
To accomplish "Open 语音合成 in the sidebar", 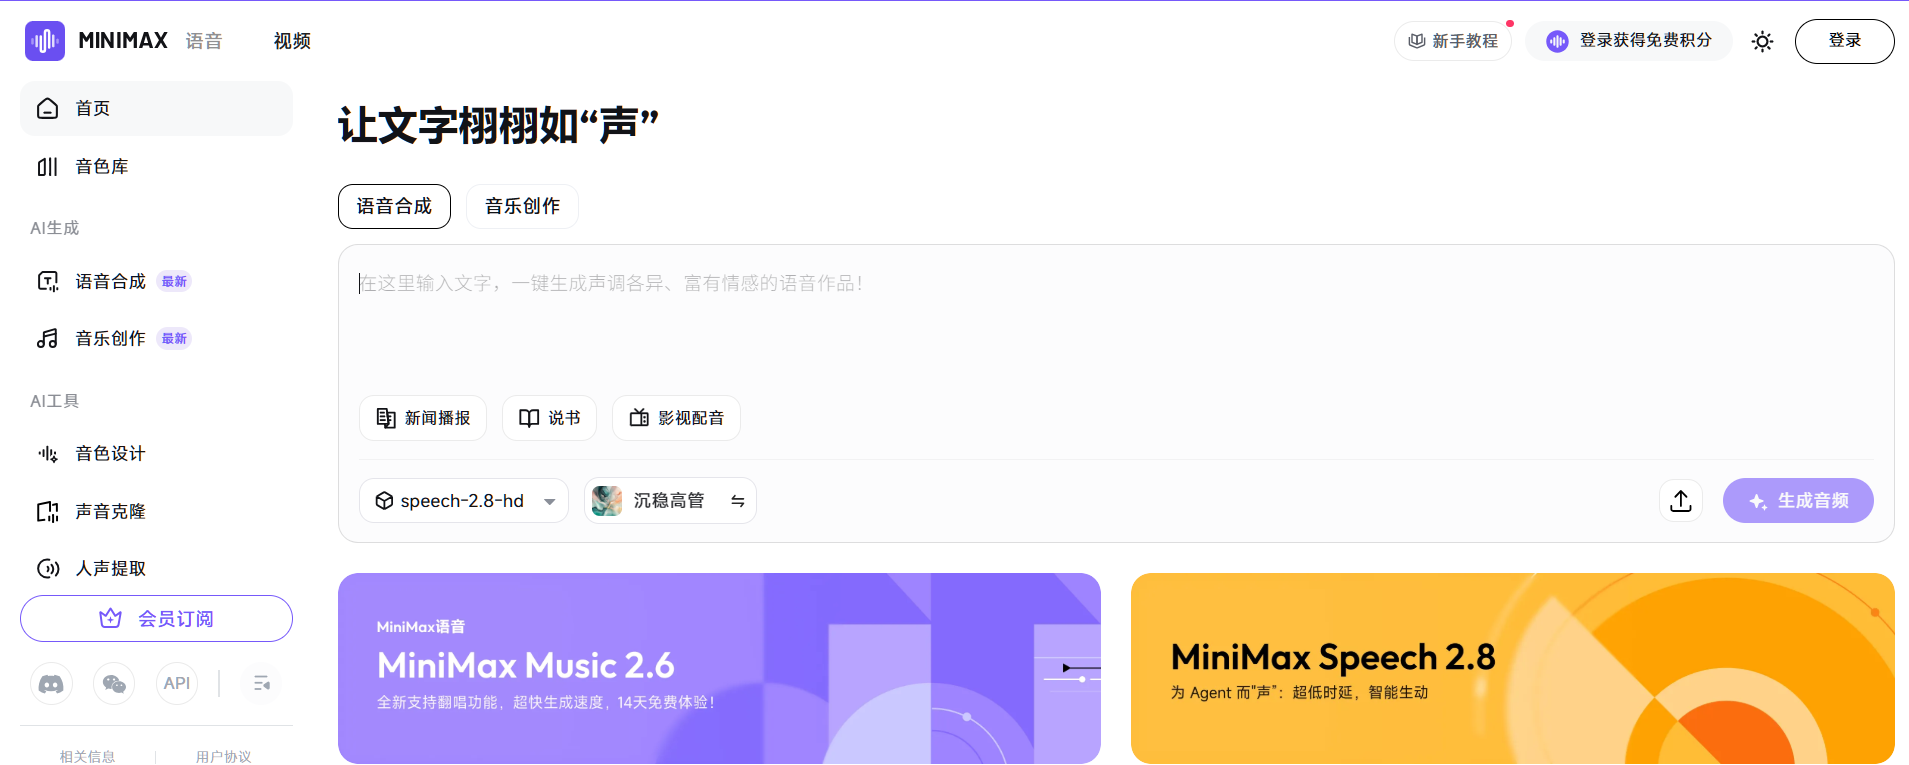I will pyautogui.click(x=156, y=281).
